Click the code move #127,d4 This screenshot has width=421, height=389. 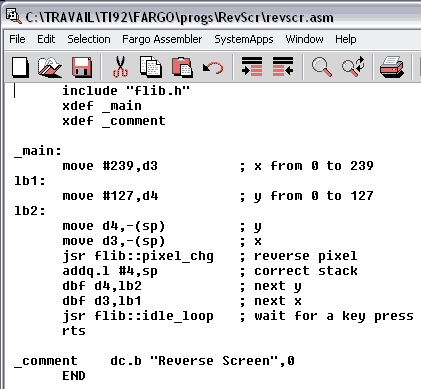(110, 196)
